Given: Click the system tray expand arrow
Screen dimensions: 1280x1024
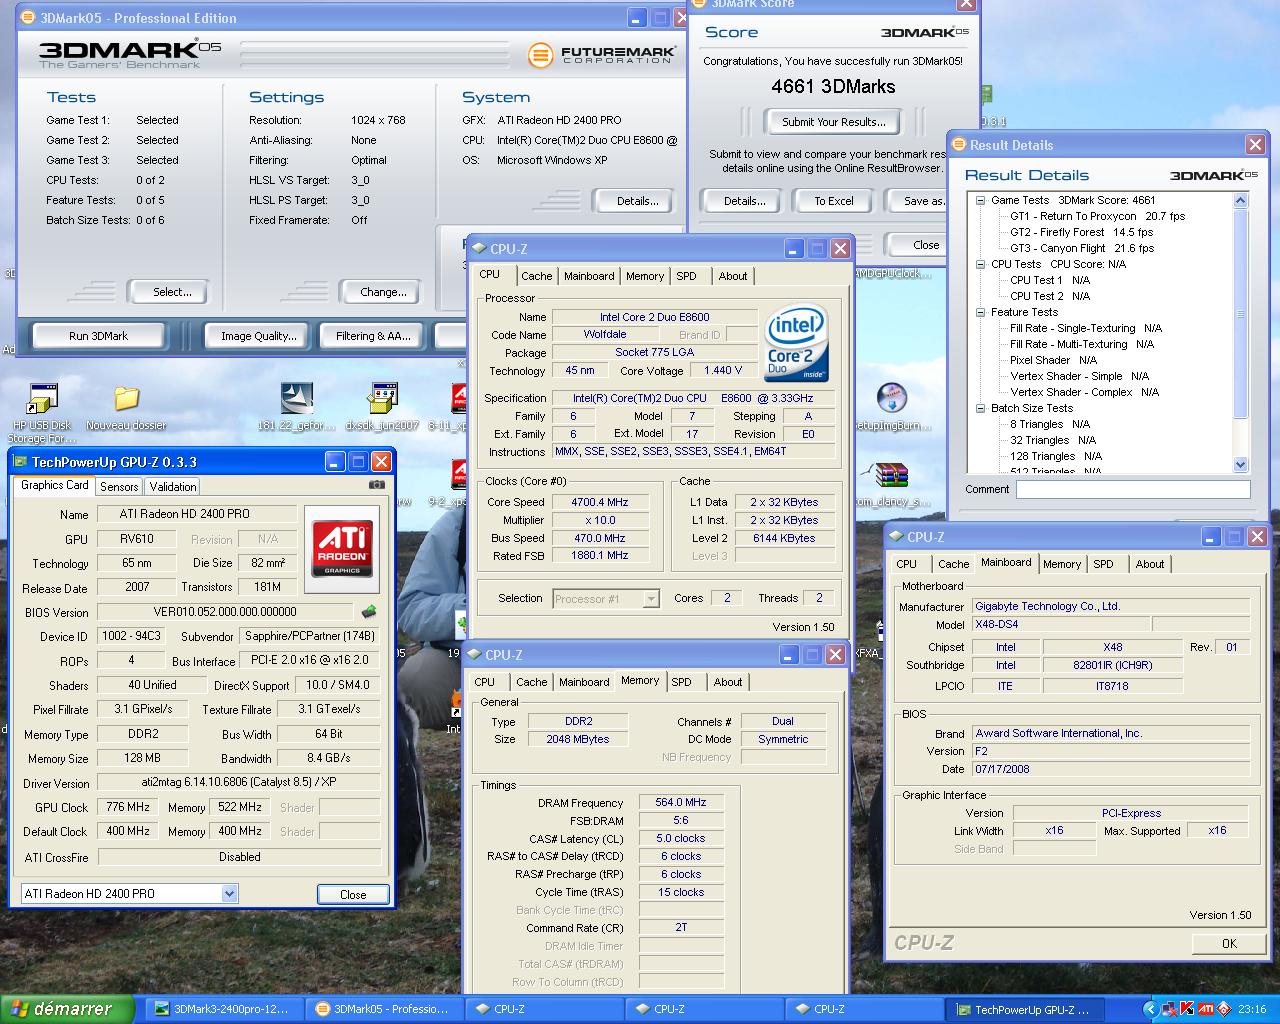Looking at the screenshot, I should coord(1151,1009).
